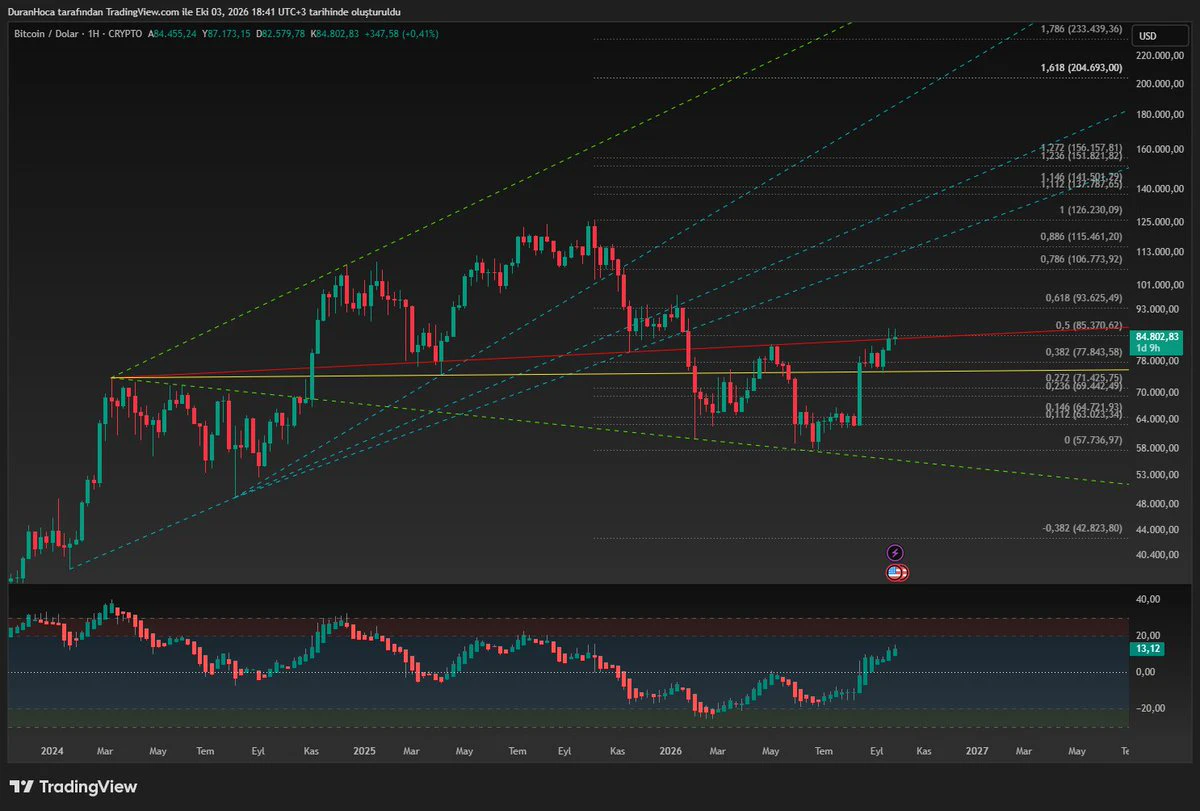The height and width of the screenshot is (811, 1200).
Task: Click the 200.000,00 price axis label
Action: click(x=1159, y=84)
